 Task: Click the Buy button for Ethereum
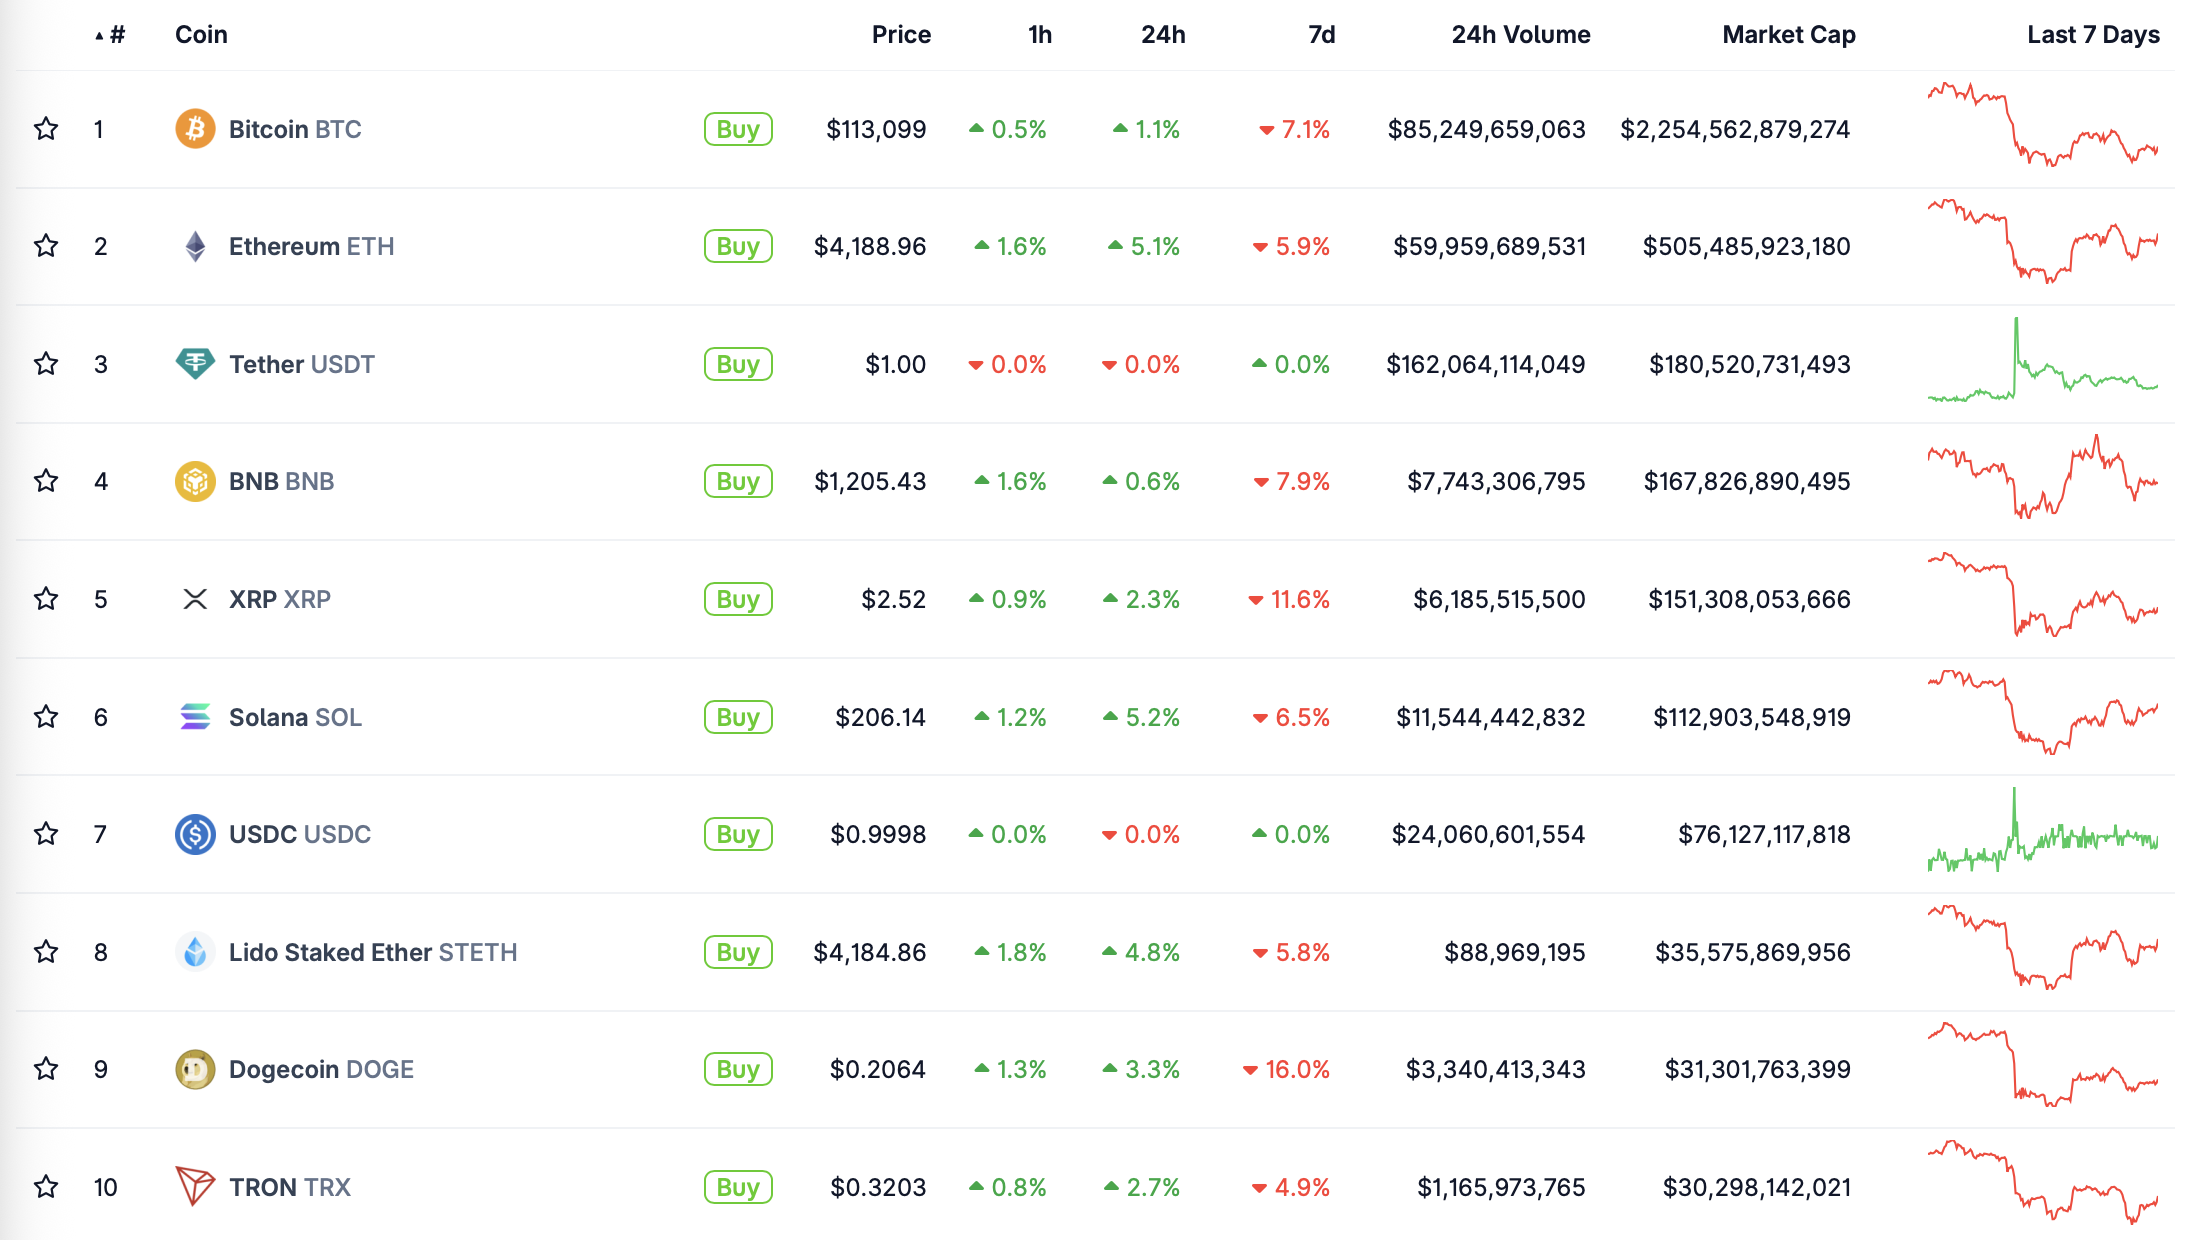[x=738, y=246]
